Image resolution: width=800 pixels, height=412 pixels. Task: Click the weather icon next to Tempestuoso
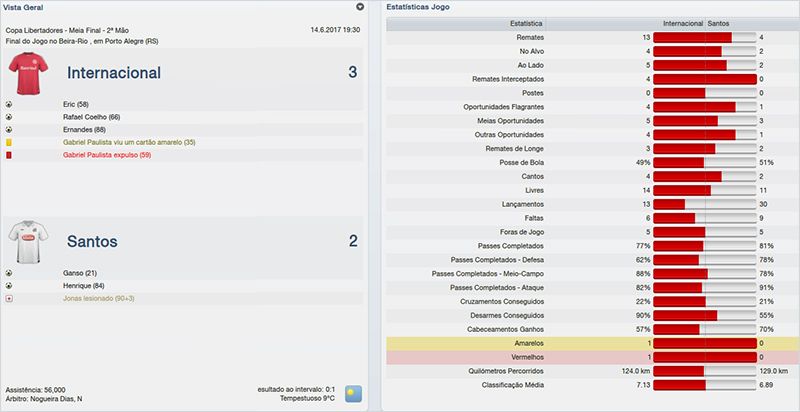coord(353,392)
